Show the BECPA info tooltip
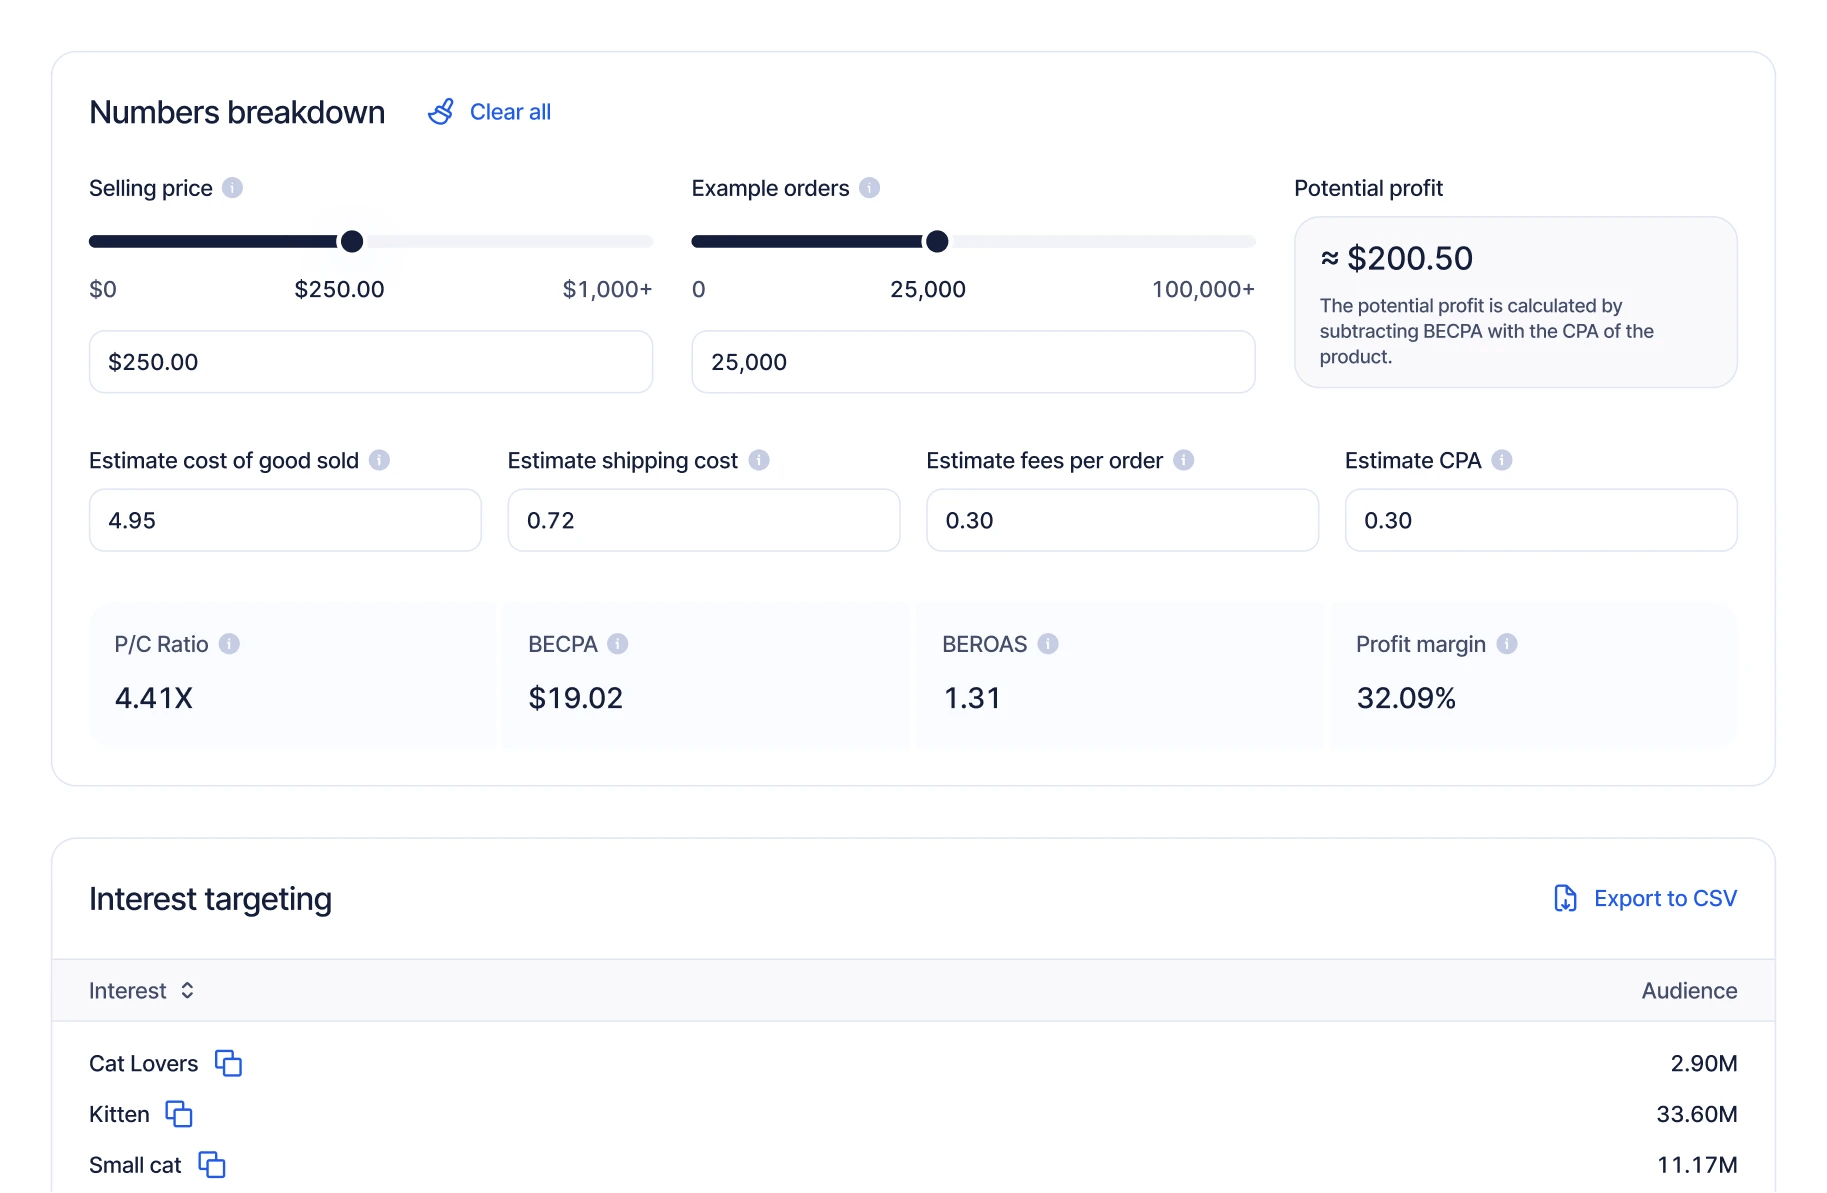Image resolution: width=1827 pixels, height=1193 pixels. coord(618,644)
